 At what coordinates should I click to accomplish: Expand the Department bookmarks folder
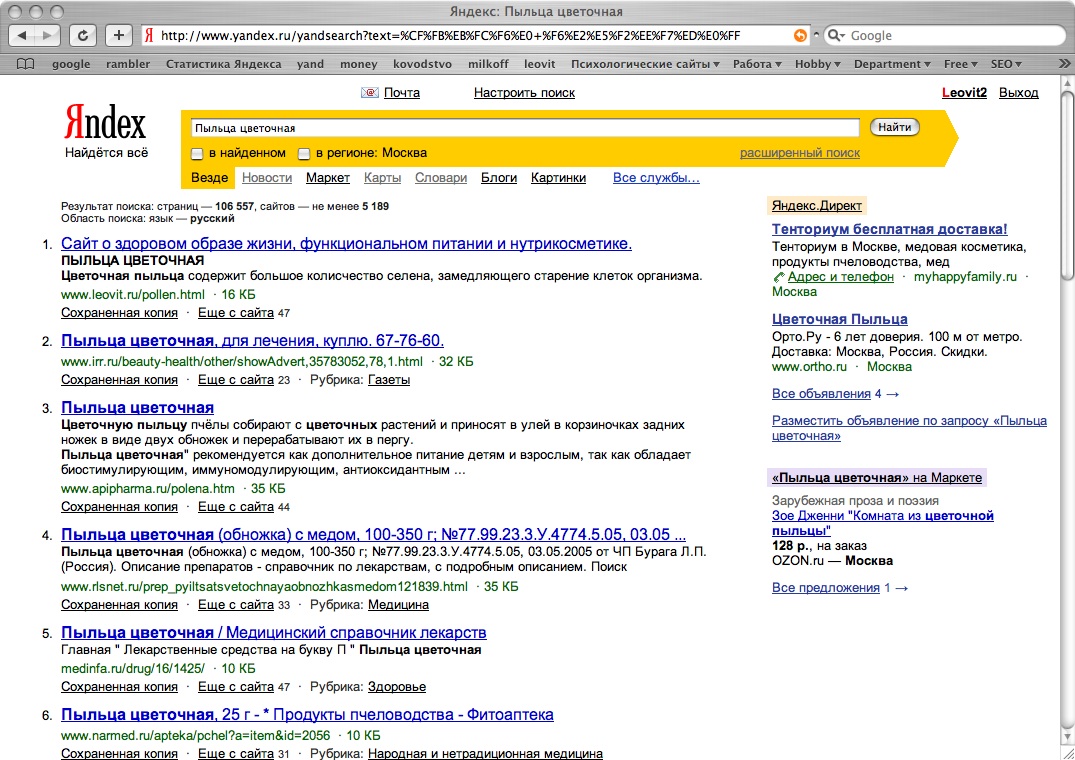click(x=891, y=64)
